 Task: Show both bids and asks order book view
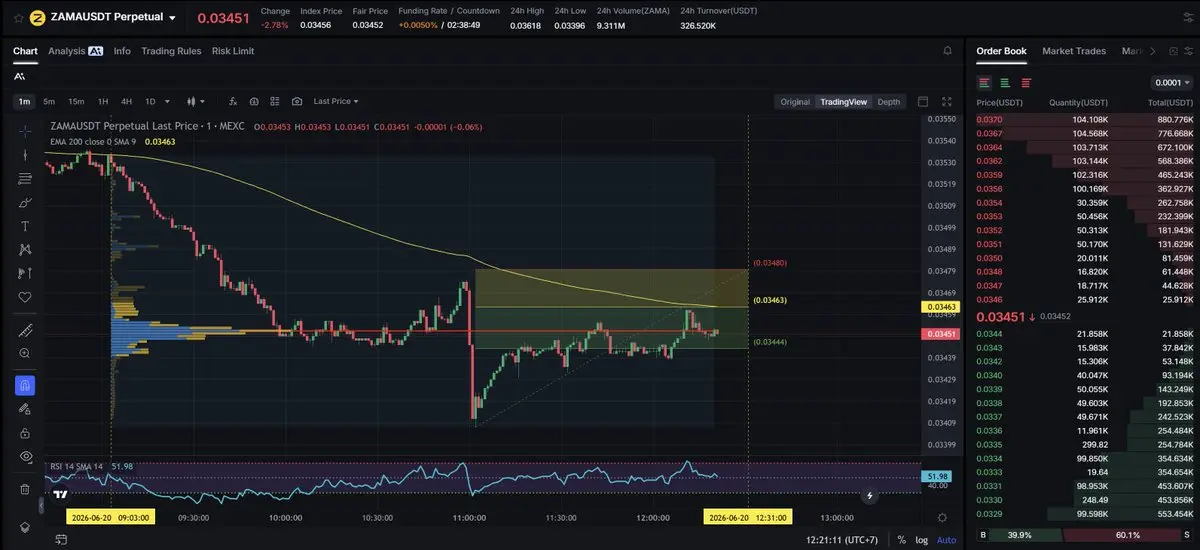click(985, 82)
